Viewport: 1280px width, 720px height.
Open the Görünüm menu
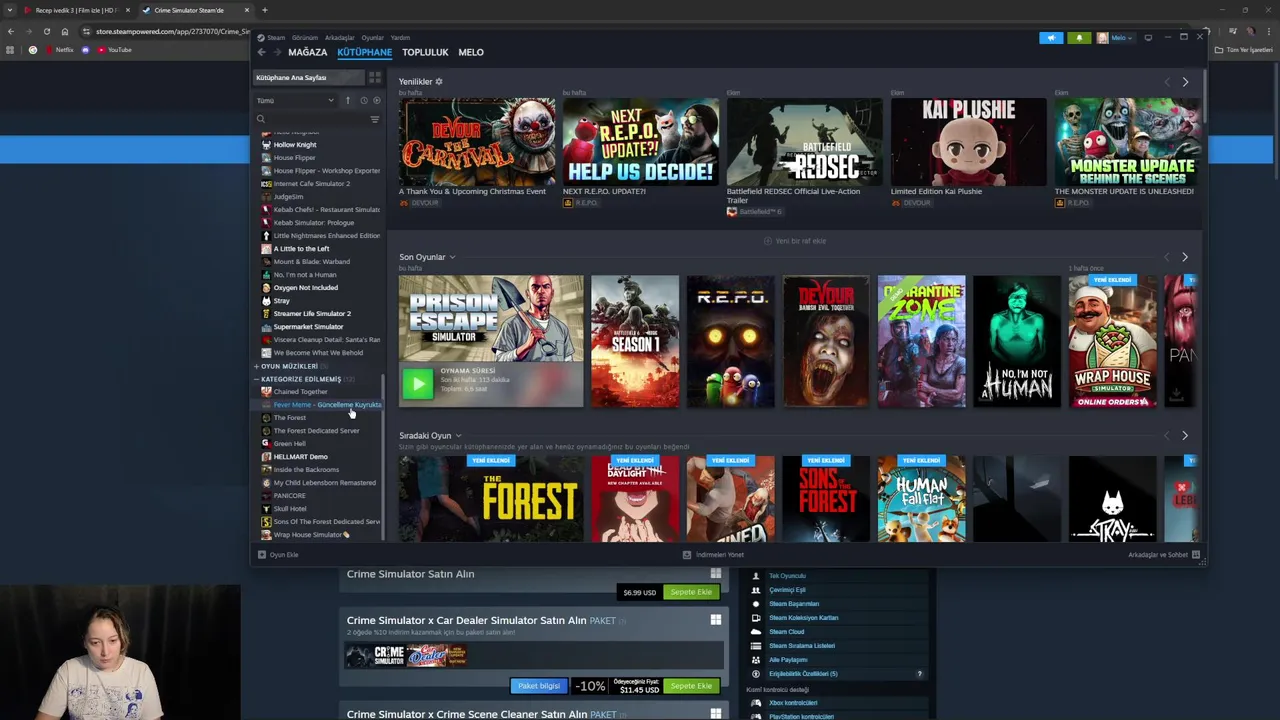pyautogui.click(x=305, y=38)
